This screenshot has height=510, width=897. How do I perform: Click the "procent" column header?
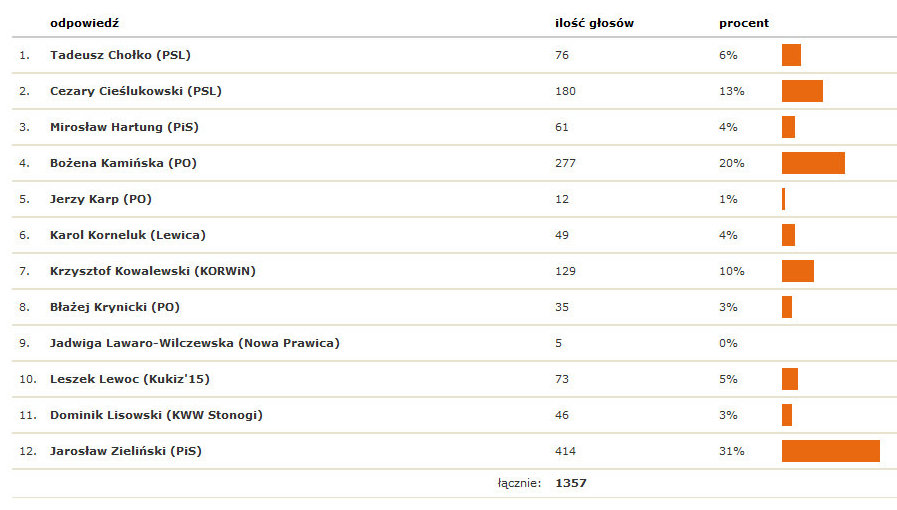743,22
